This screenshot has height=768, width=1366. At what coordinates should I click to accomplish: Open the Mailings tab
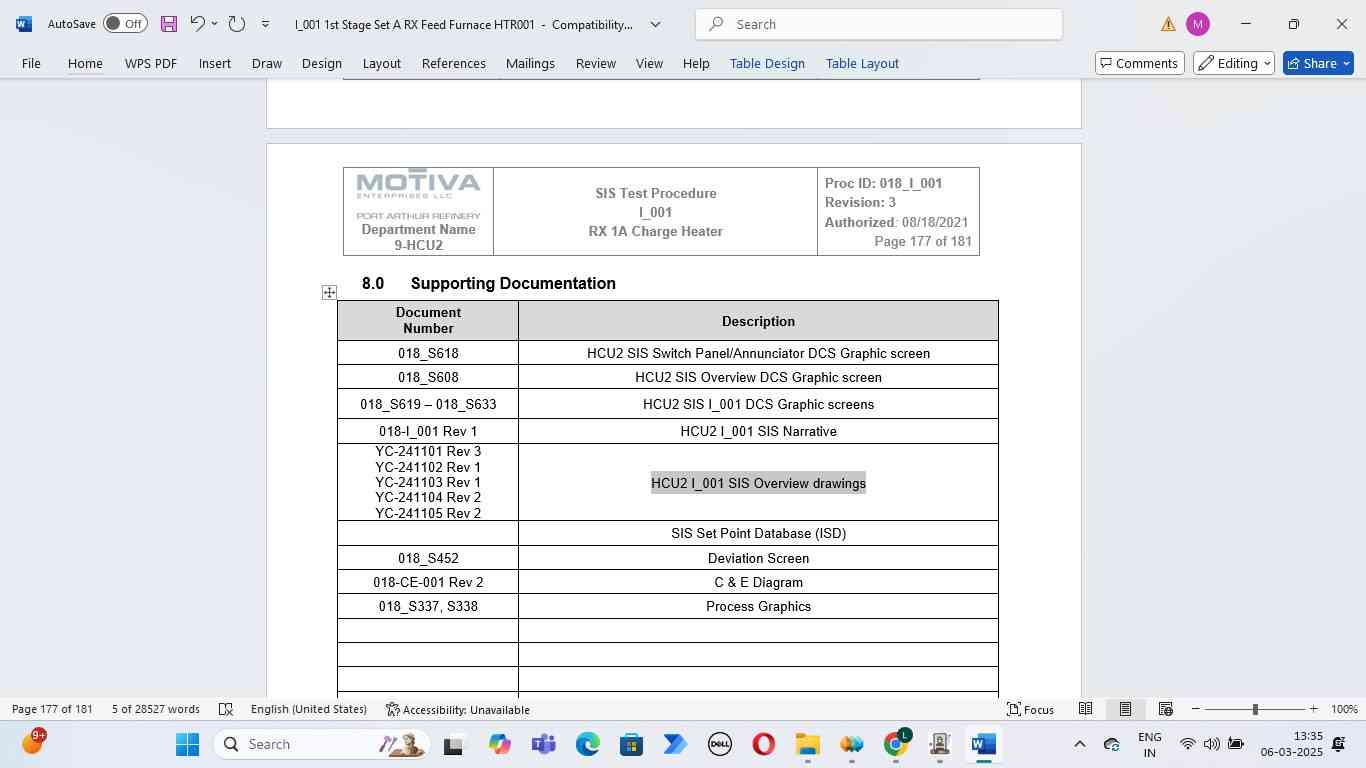(x=530, y=63)
